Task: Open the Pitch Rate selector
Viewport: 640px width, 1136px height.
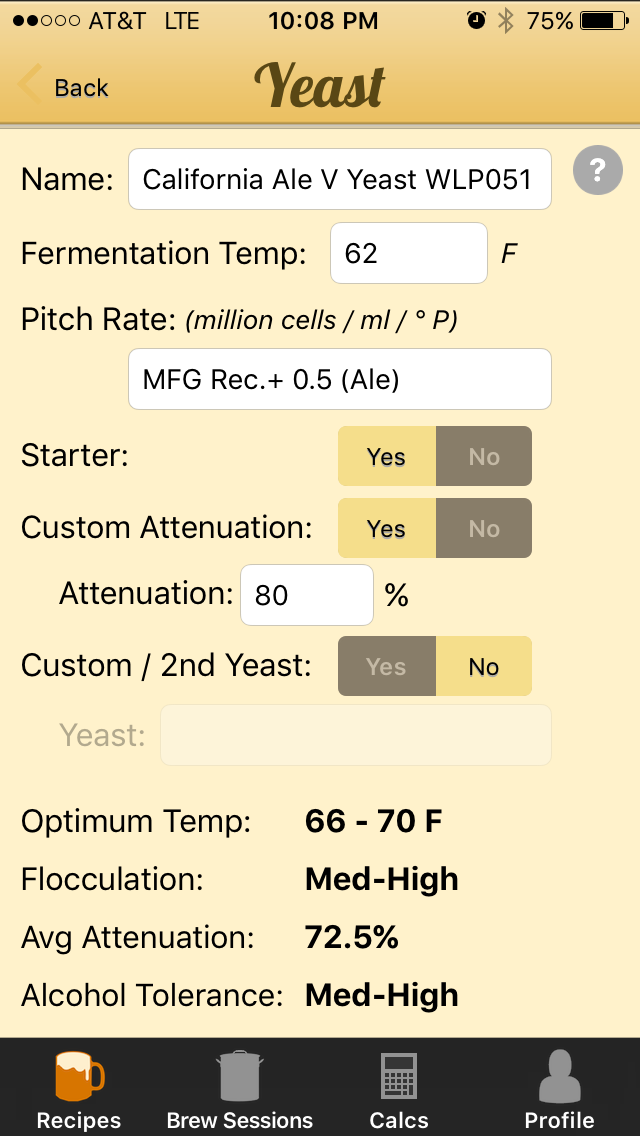Action: pos(340,379)
